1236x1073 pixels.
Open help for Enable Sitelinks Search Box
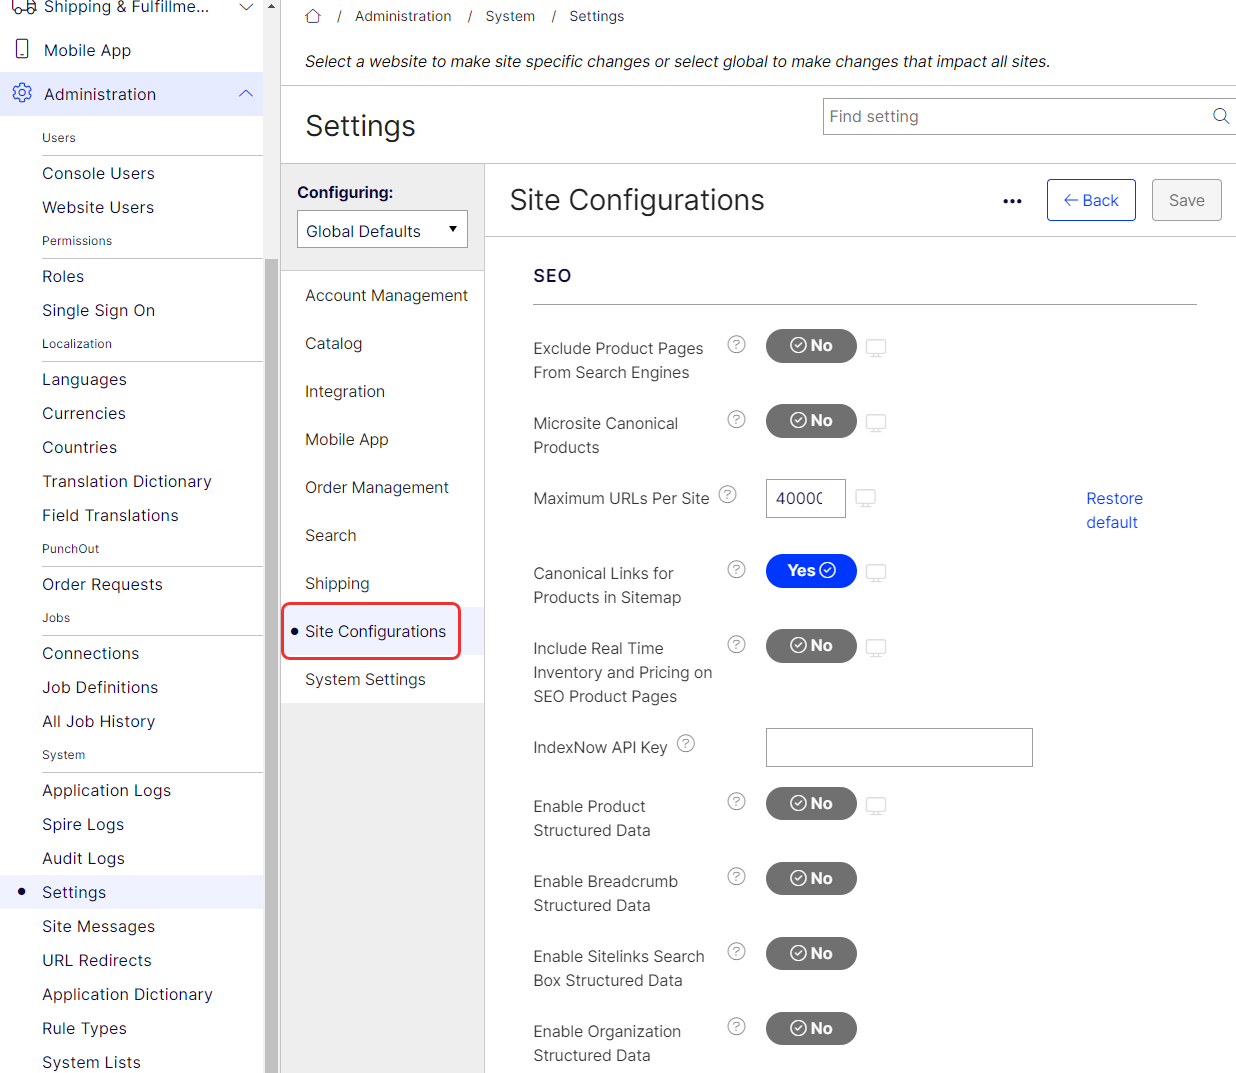pyautogui.click(x=736, y=951)
